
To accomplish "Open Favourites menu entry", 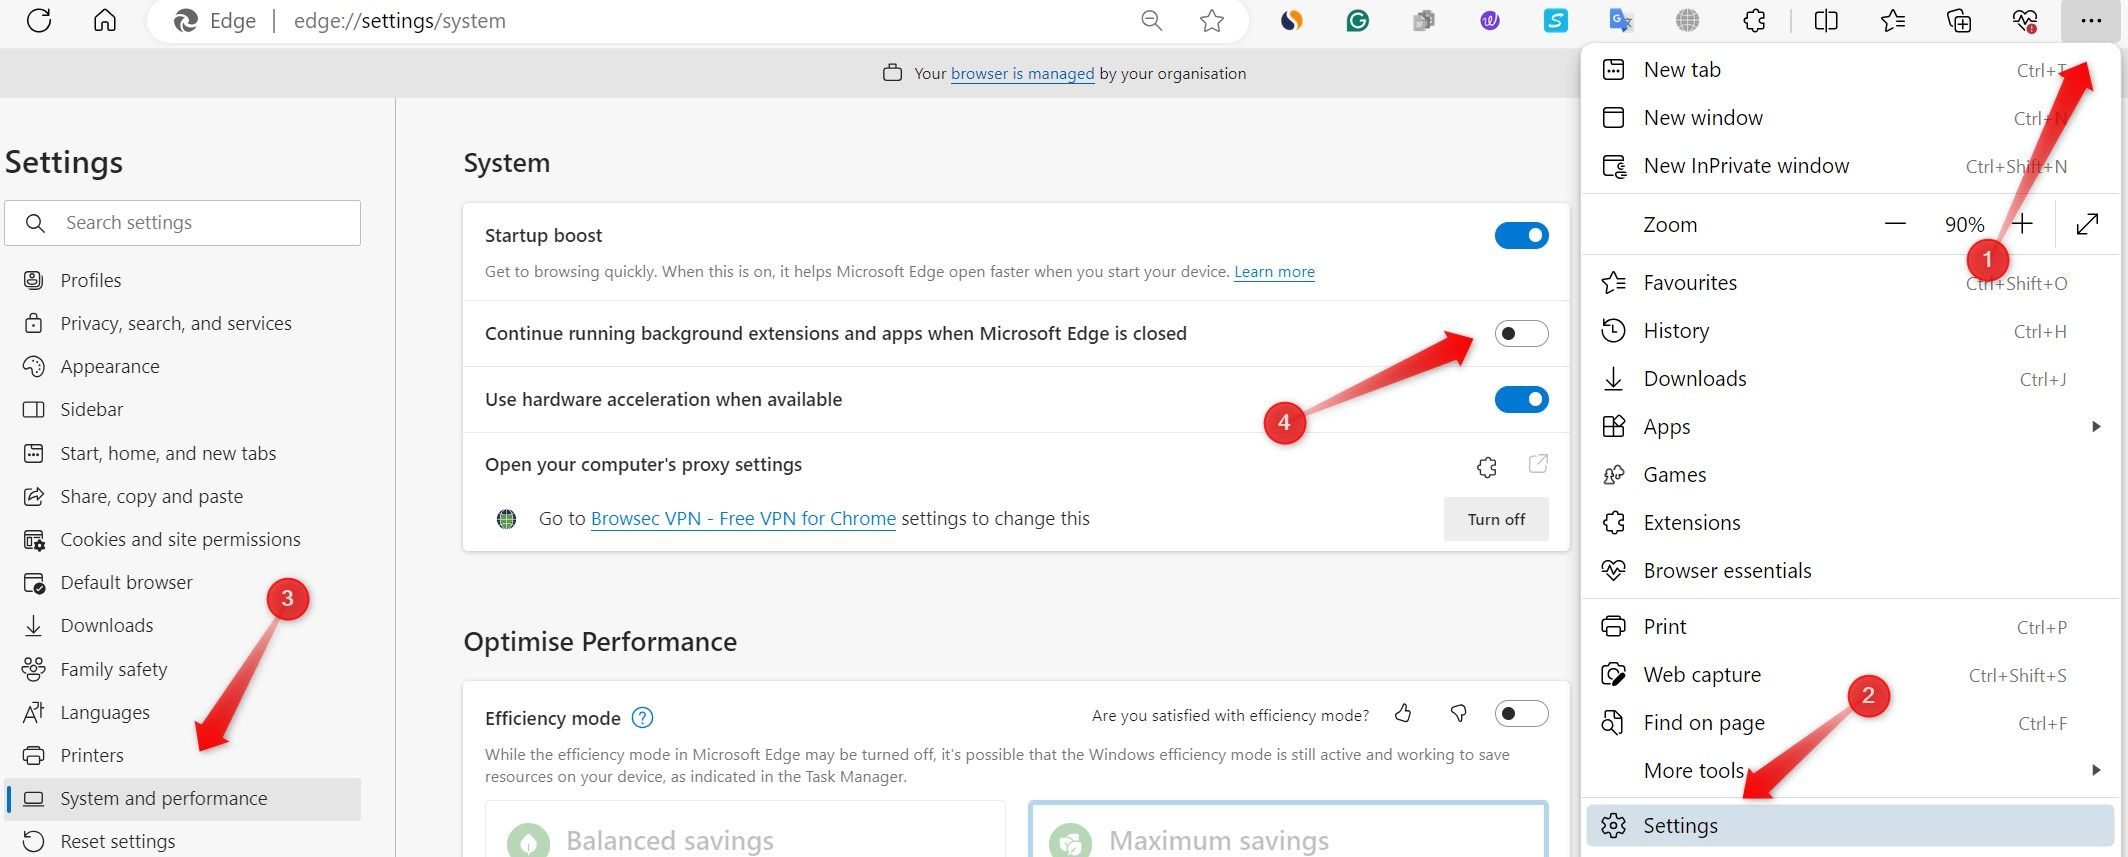I will pos(1850,283).
